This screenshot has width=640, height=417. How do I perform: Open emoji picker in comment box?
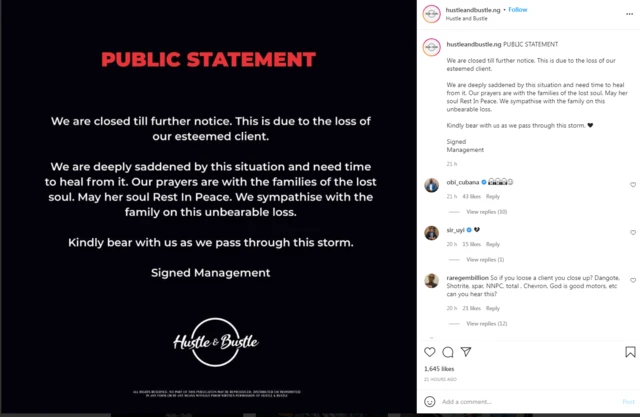430,401
